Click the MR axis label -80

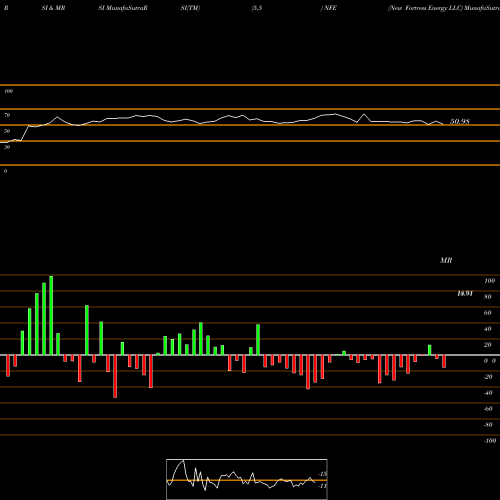tap(488, 425)
